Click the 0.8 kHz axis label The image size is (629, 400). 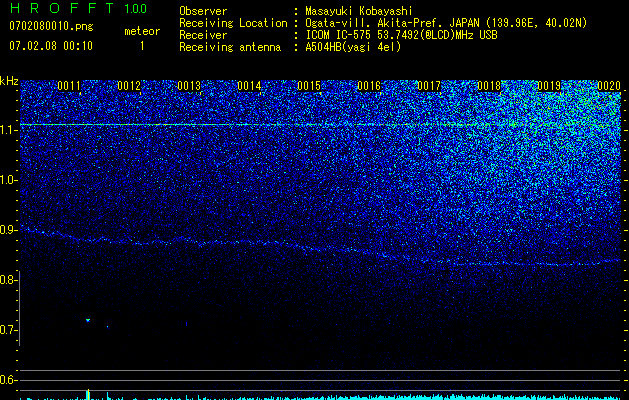8,280
